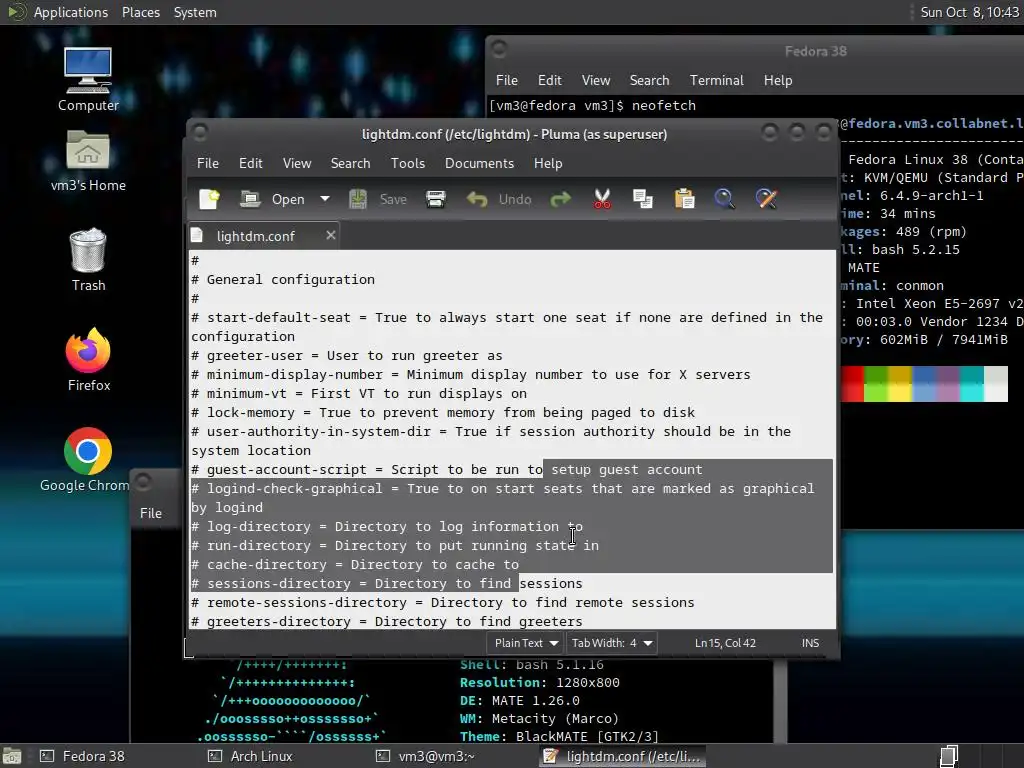Image resolution: width=1024 pixels, height=768 pixels.
Task: Click the 'greeters-directory' line
Action: (x=387, y=621)
